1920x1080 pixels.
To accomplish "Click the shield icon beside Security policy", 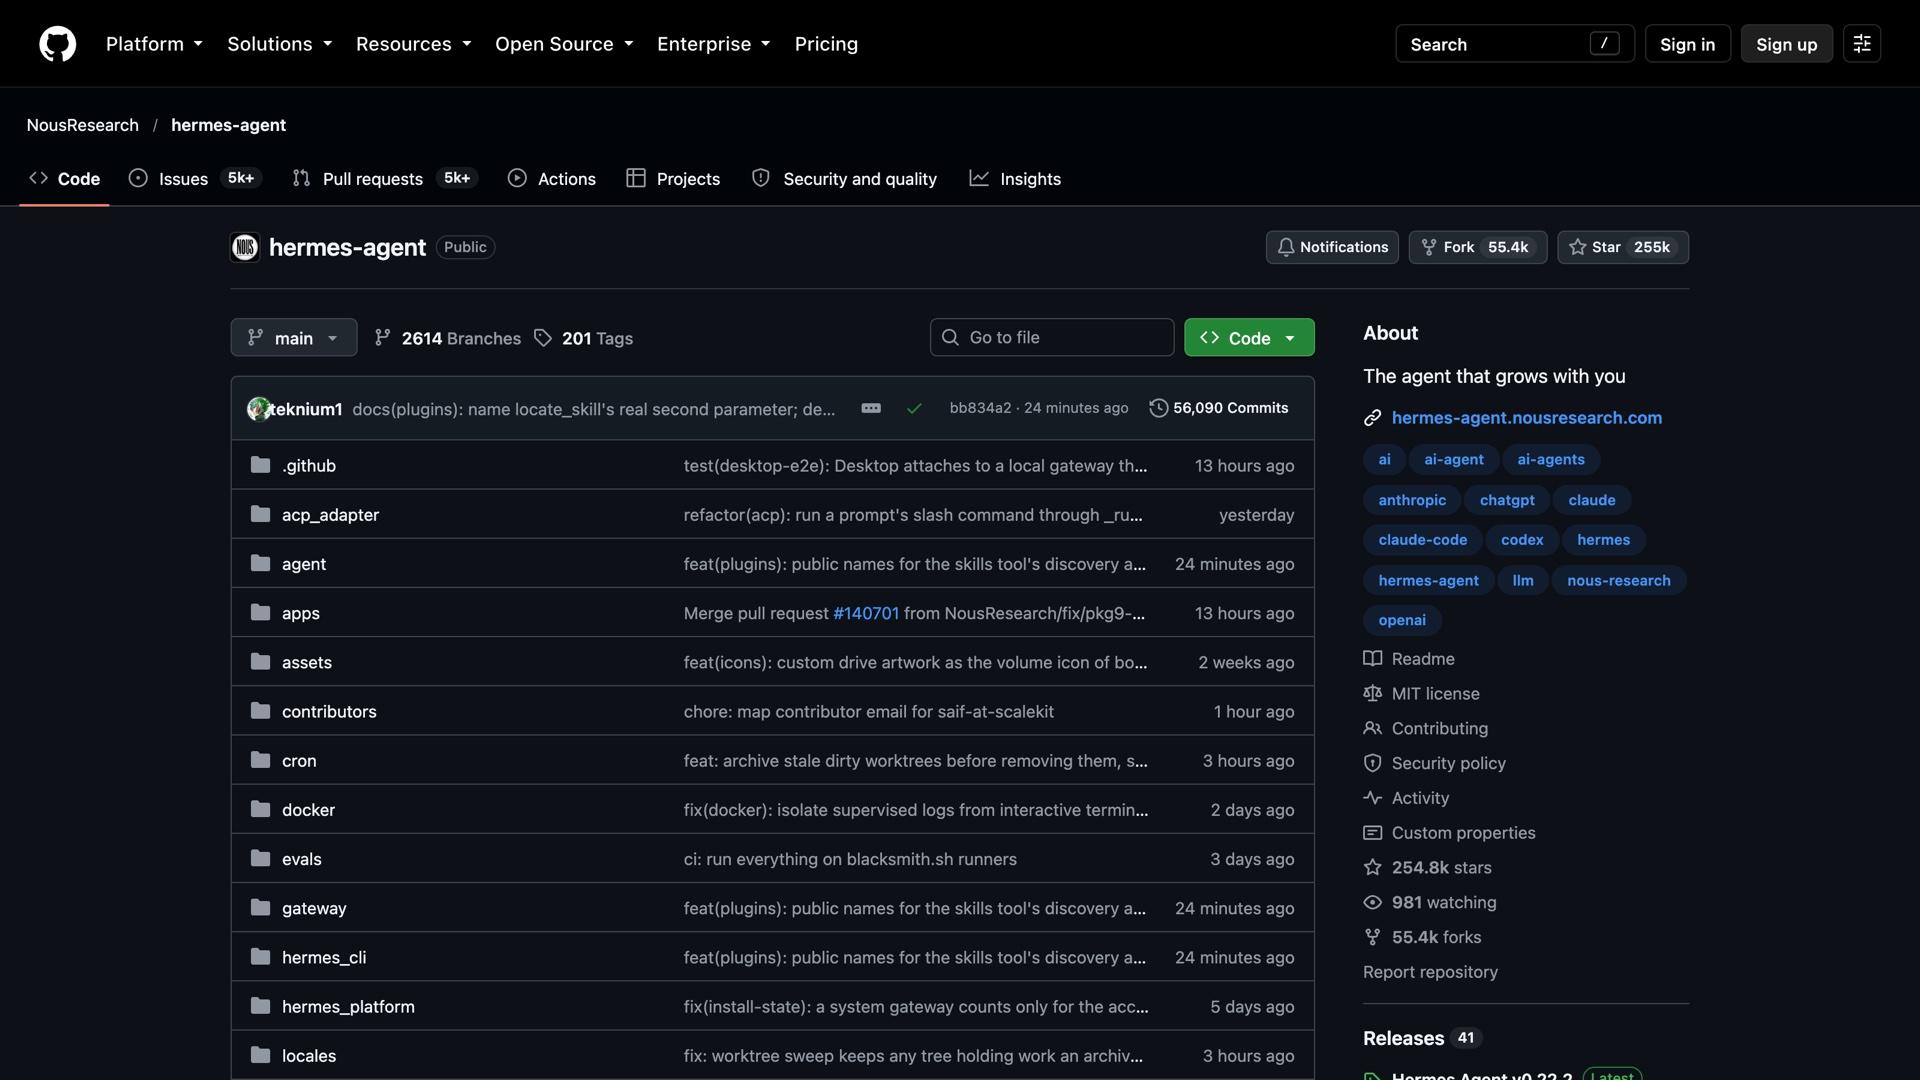I will point(1372,763).
